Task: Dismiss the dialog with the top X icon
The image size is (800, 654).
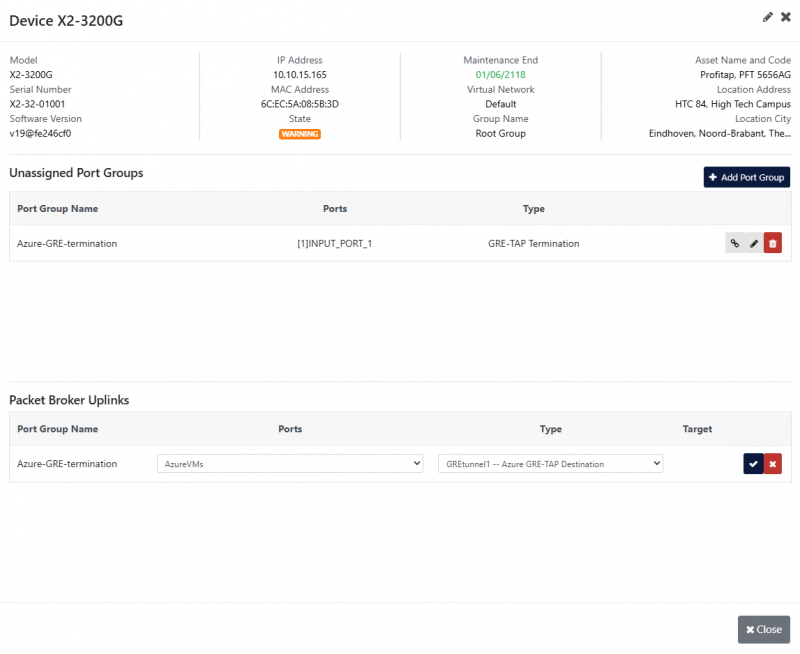Action: pos(785,17)
